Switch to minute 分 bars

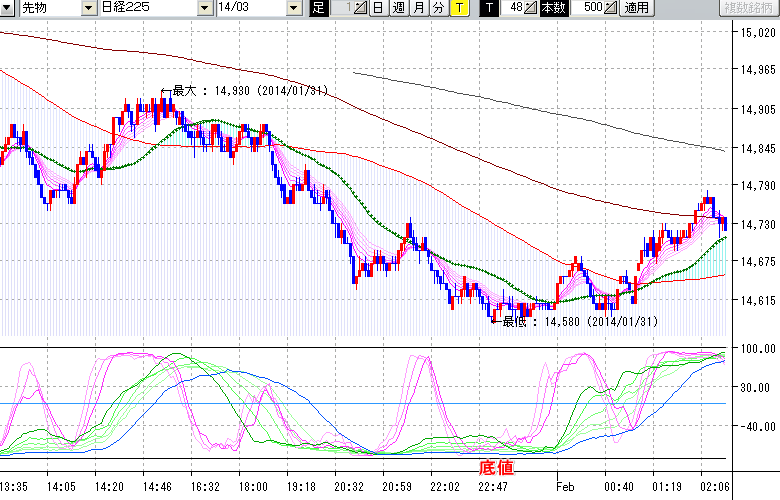pyautogui.click(x=438, y=8)
